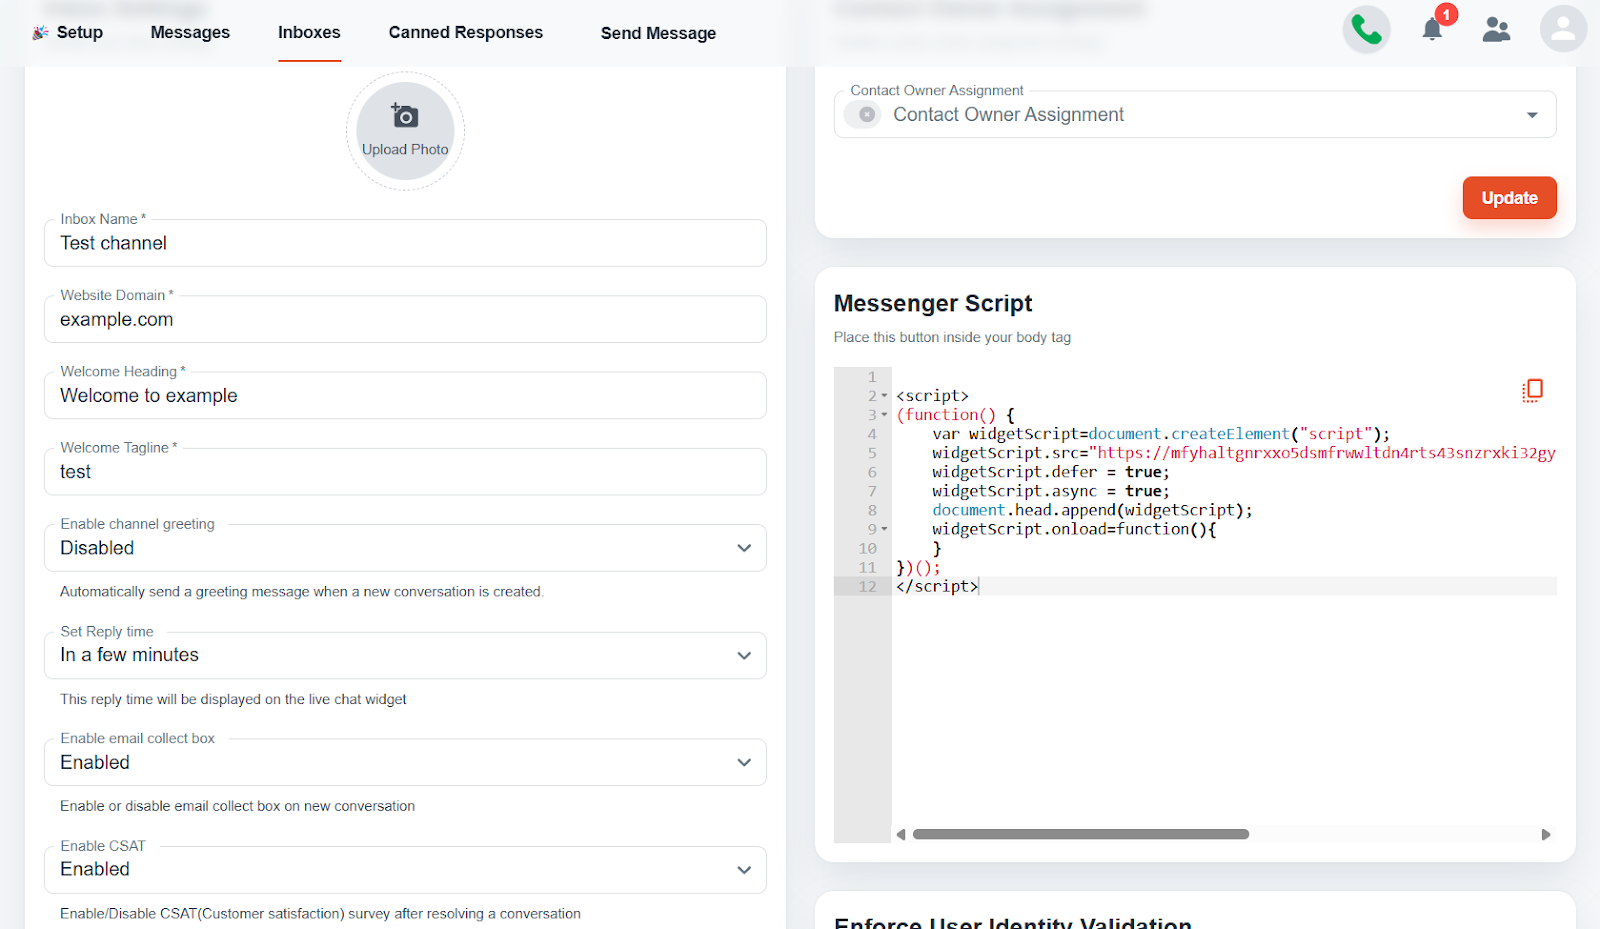Click the Update button

[x=1509, y=198]
